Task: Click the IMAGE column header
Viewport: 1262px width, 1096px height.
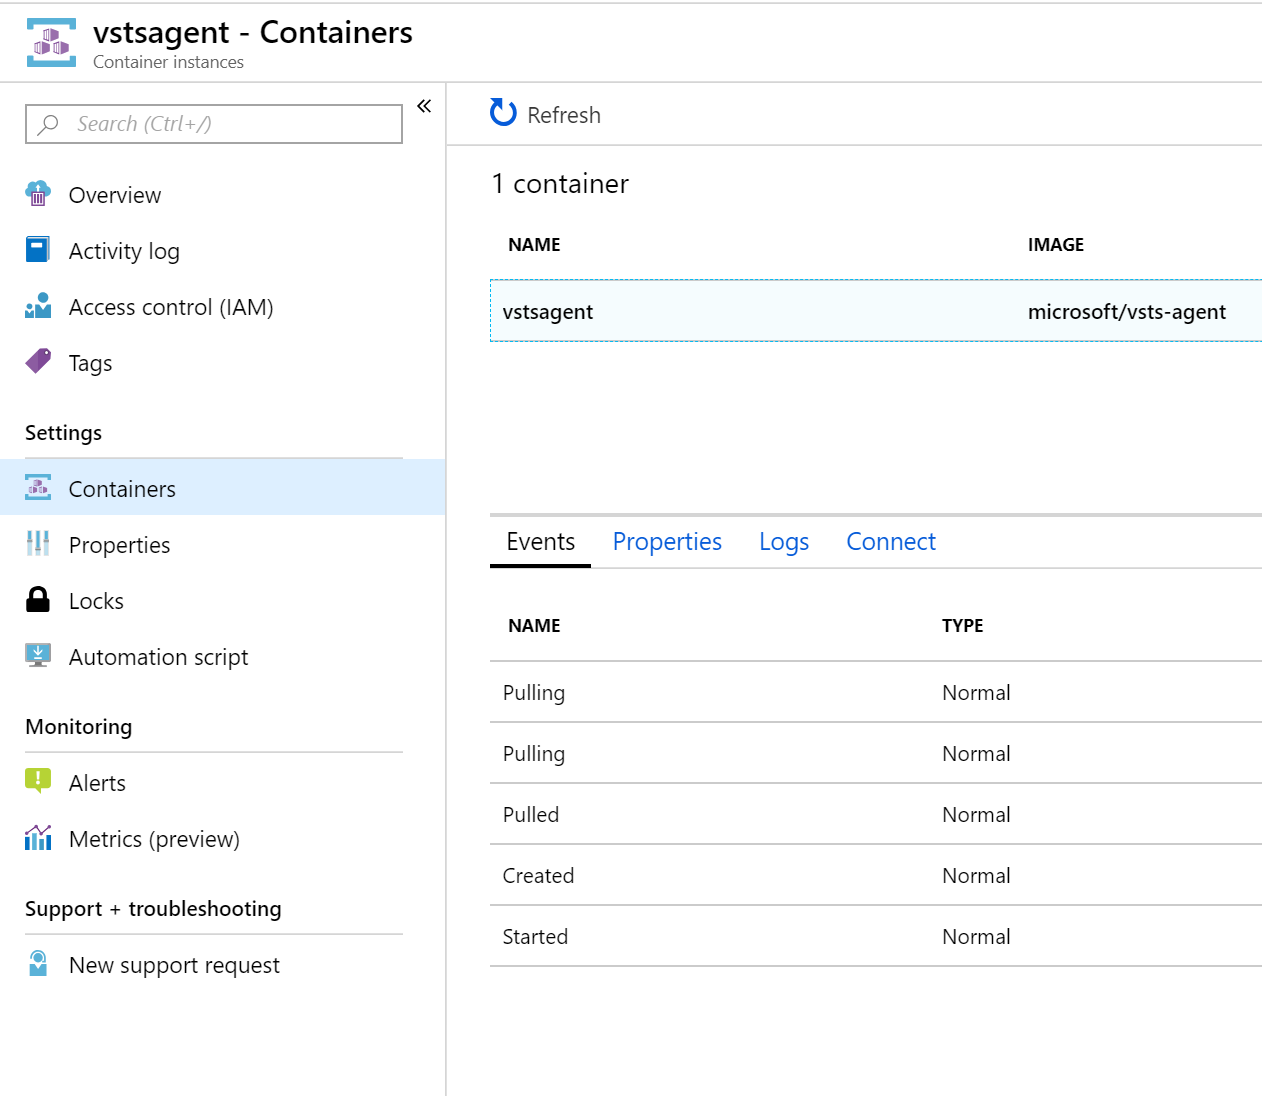Action: (1056, 245)
